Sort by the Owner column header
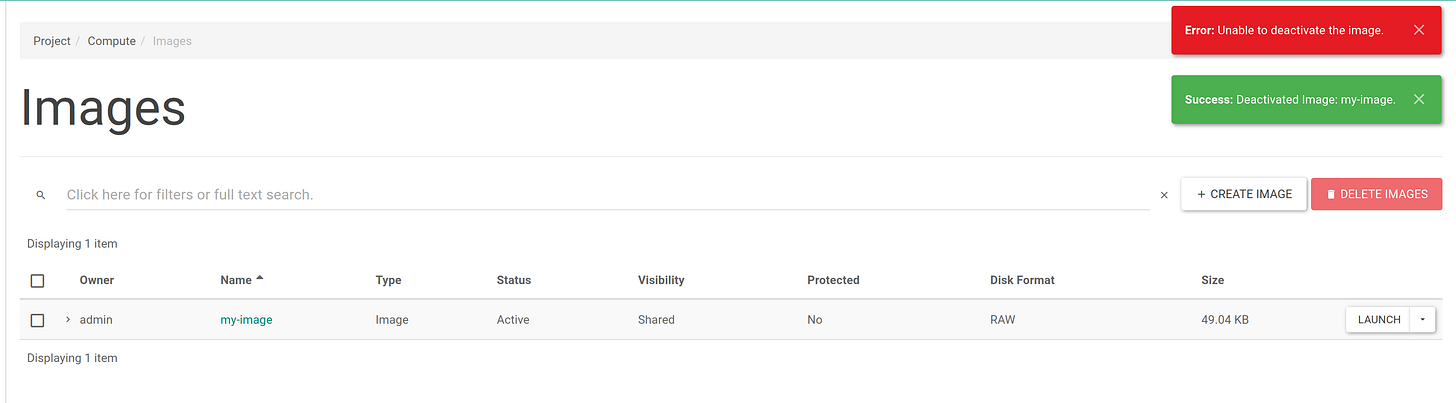The width and height of the screenshot is (1456, 403). click(97, 280)
